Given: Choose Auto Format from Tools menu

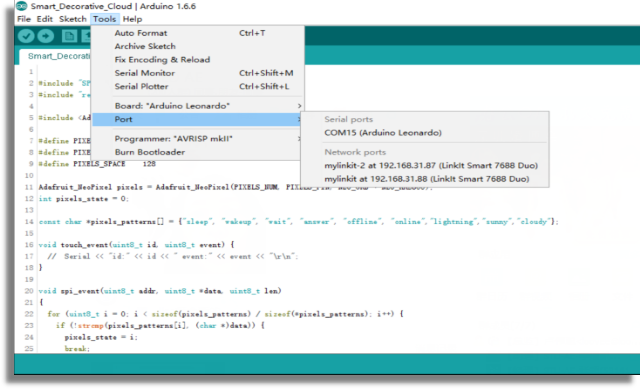Looking at the screenshot, I should click(198, 33).
